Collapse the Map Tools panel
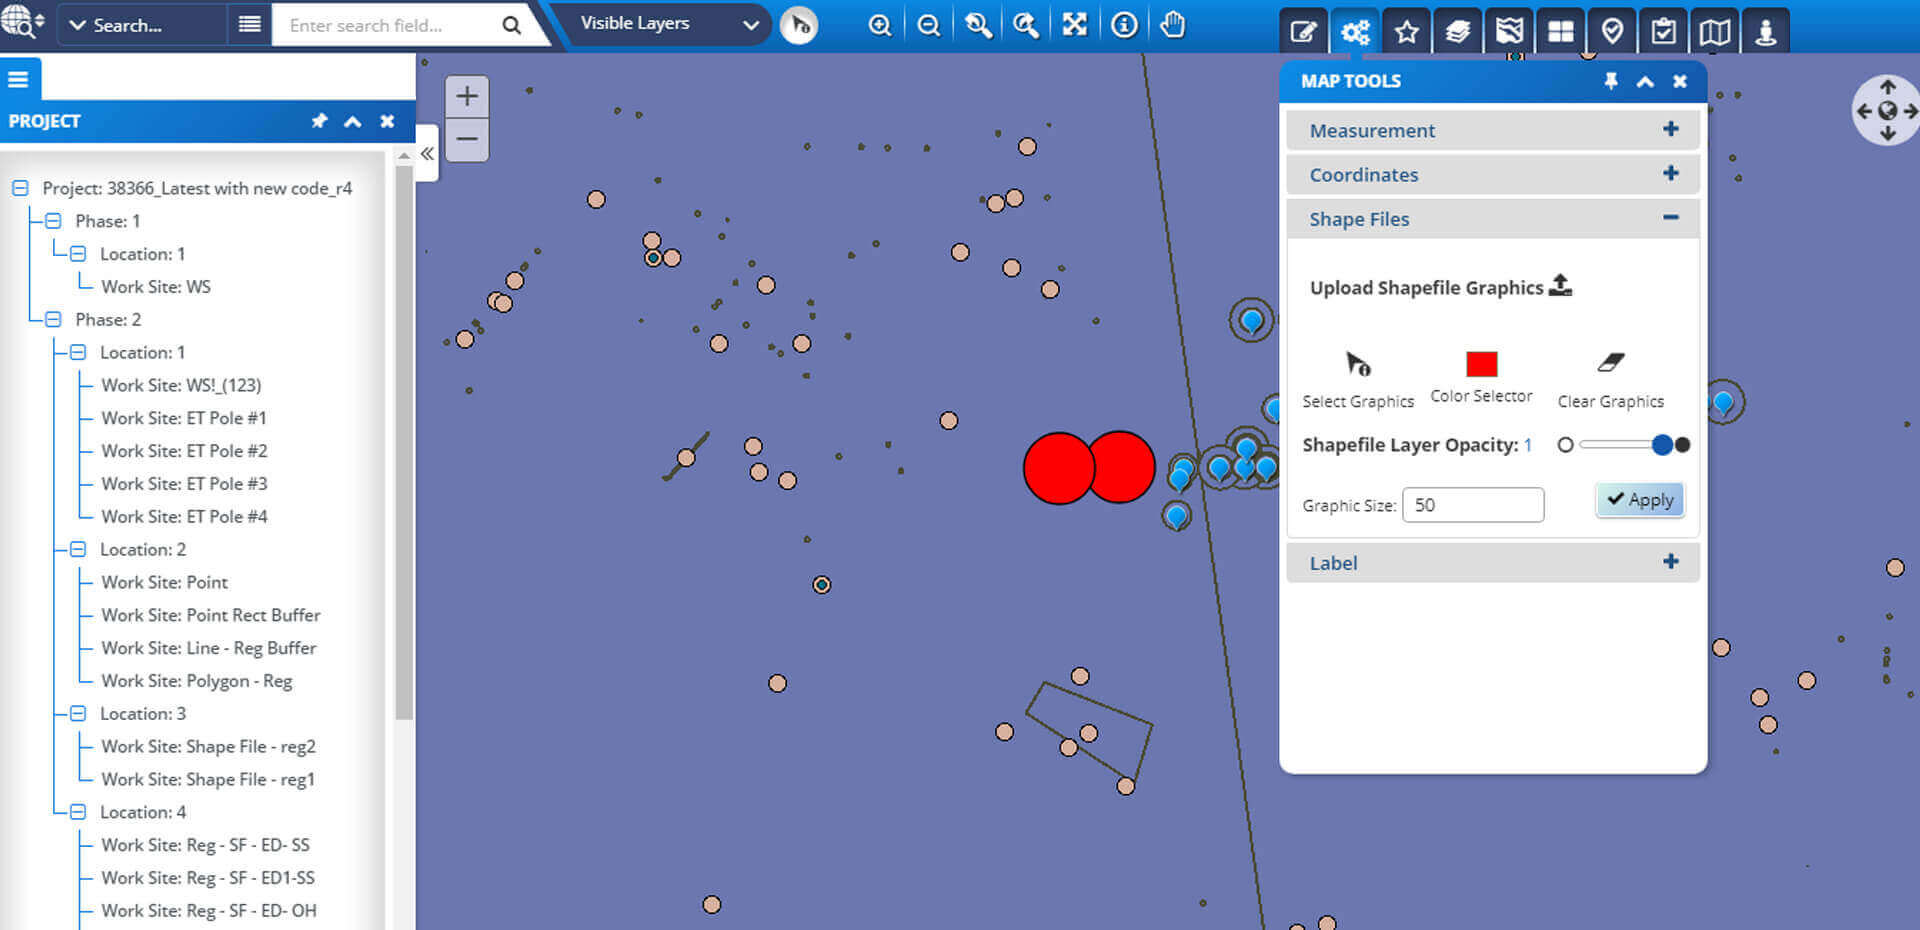This screenshot has width=1920, height=930. coord(1645,81)
